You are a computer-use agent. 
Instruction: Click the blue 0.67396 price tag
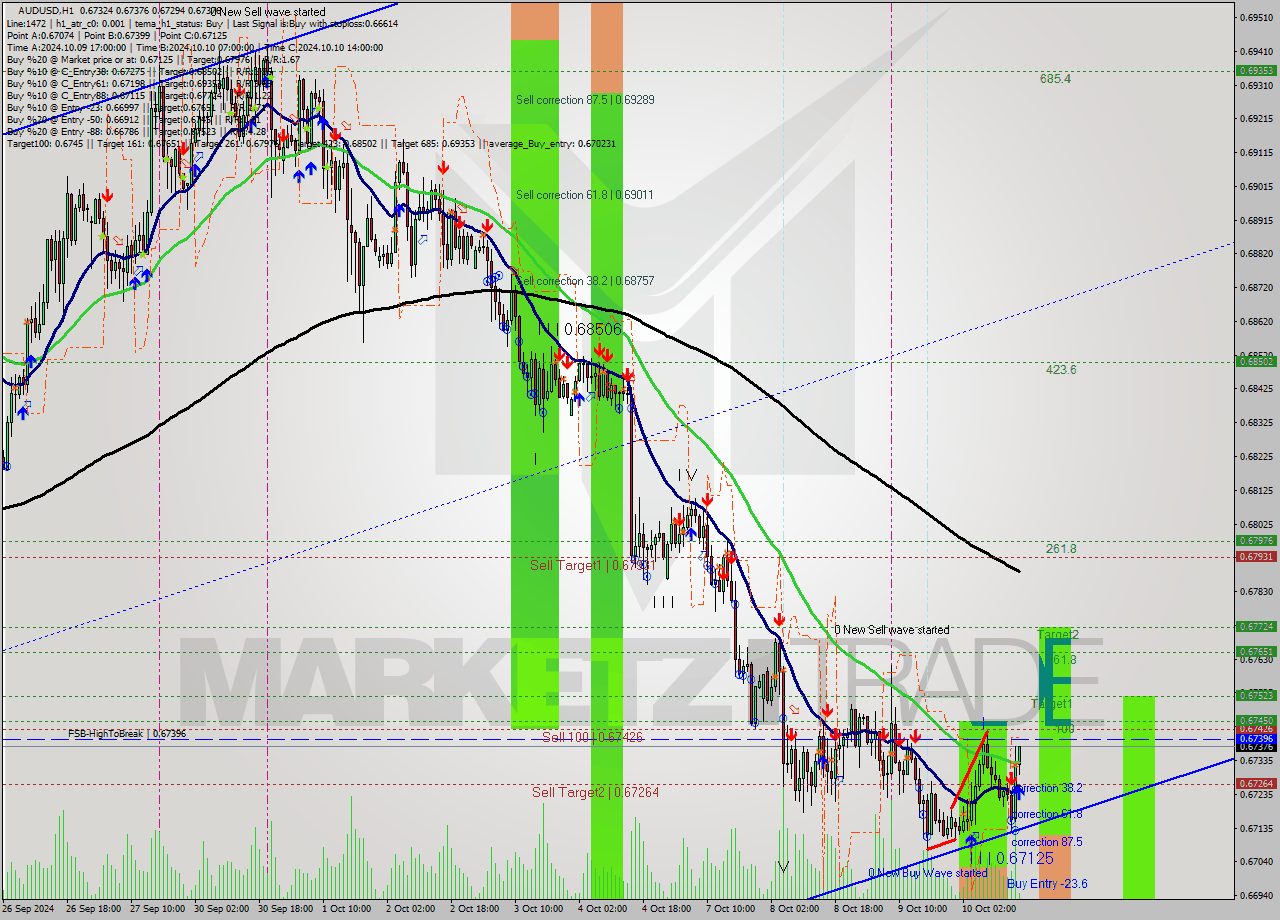(x=1256, y=738)
